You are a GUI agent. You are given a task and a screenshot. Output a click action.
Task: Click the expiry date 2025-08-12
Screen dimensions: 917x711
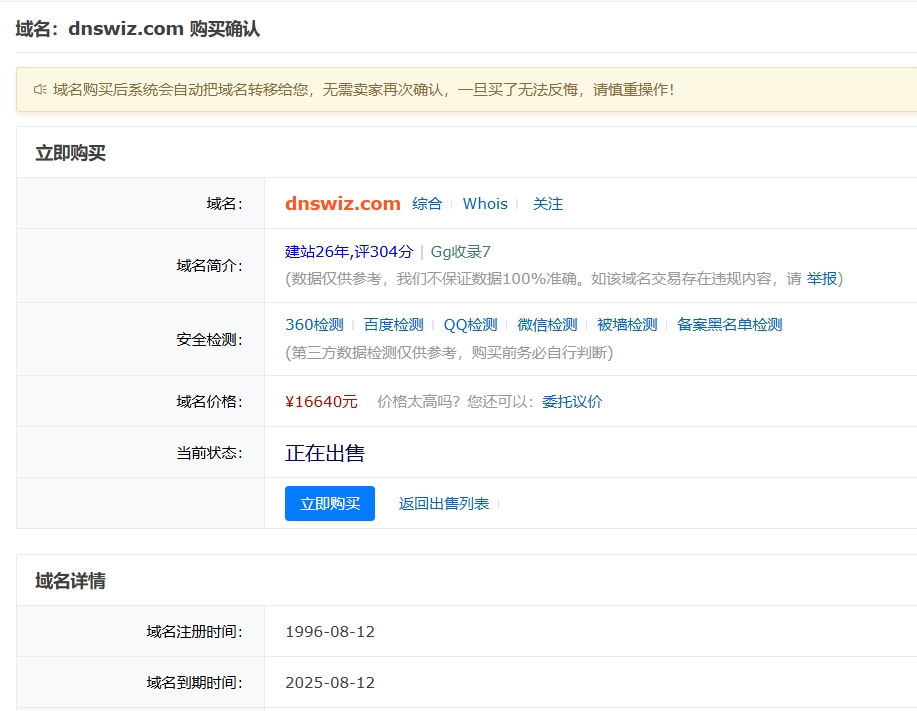(330, 683)
